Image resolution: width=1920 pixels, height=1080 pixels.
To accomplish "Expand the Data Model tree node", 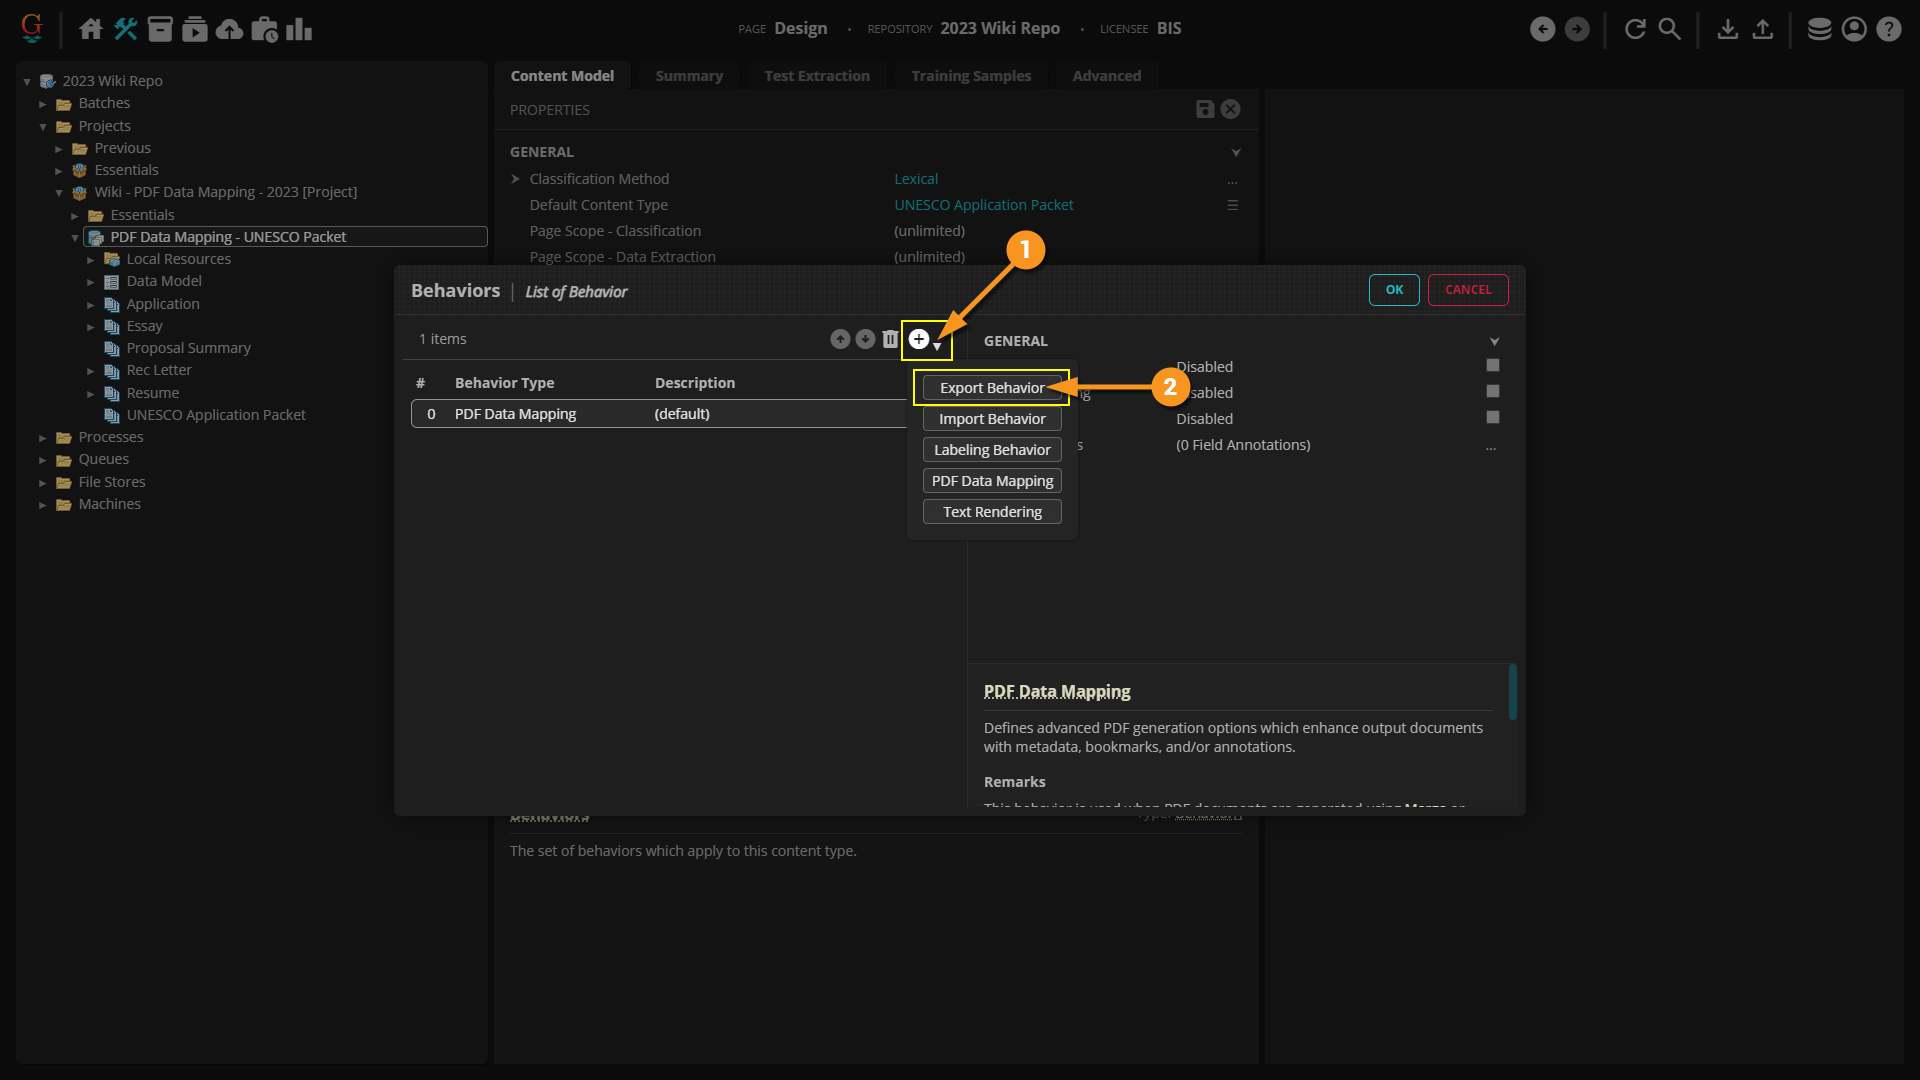I will (x=91, y=282).
